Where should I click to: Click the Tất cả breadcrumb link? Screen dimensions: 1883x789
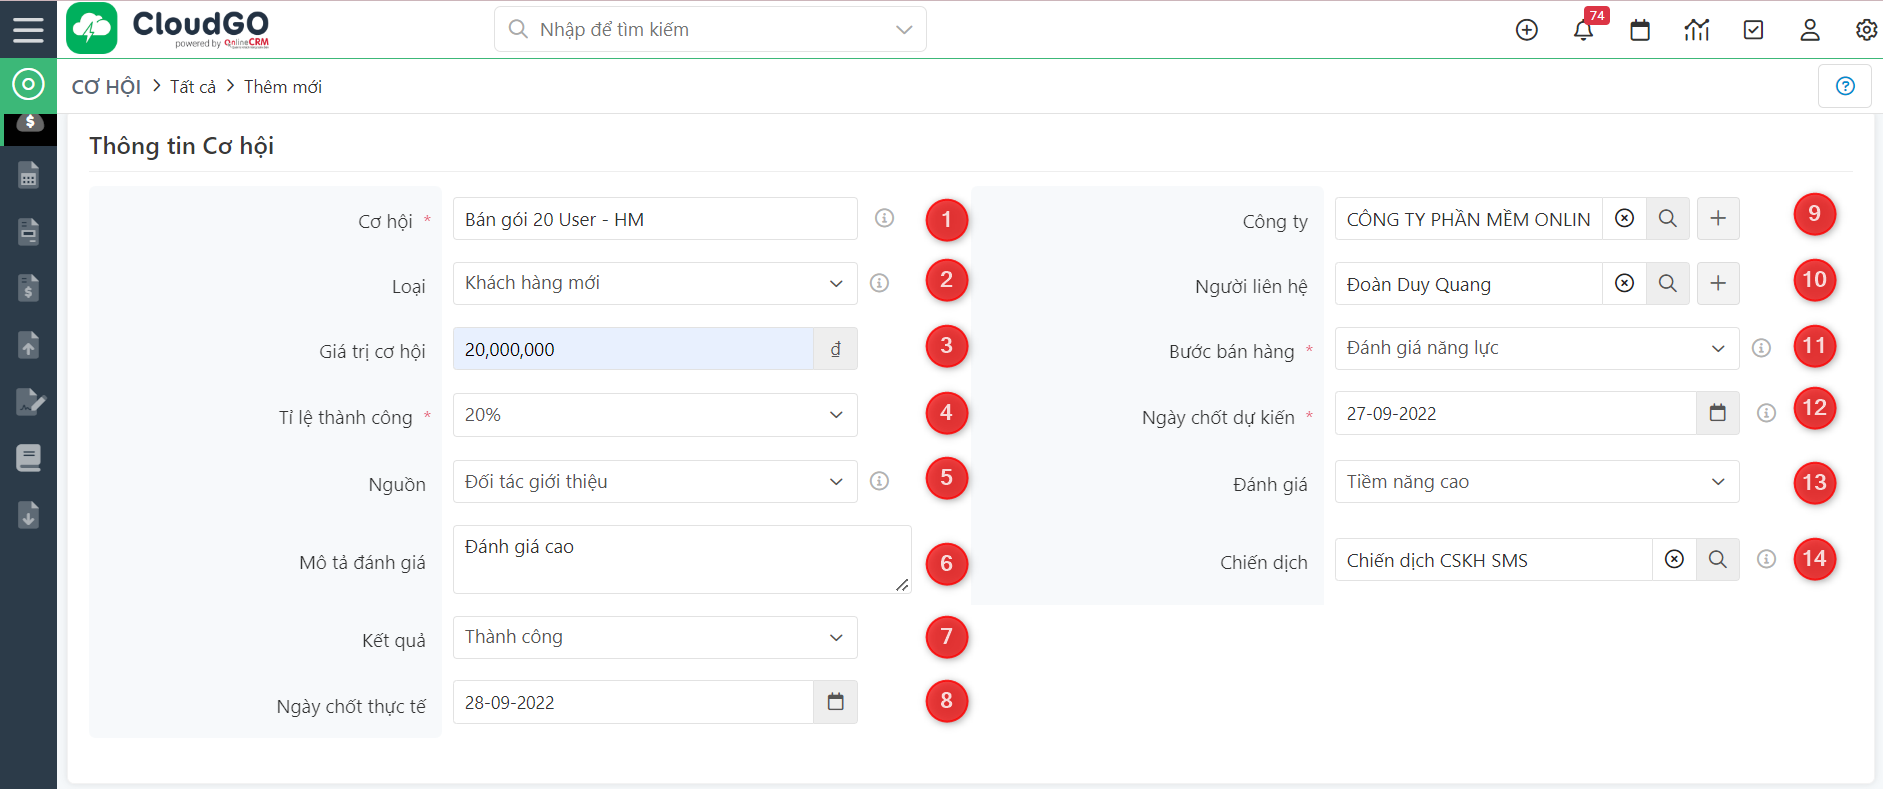click(x=193, y=87)
